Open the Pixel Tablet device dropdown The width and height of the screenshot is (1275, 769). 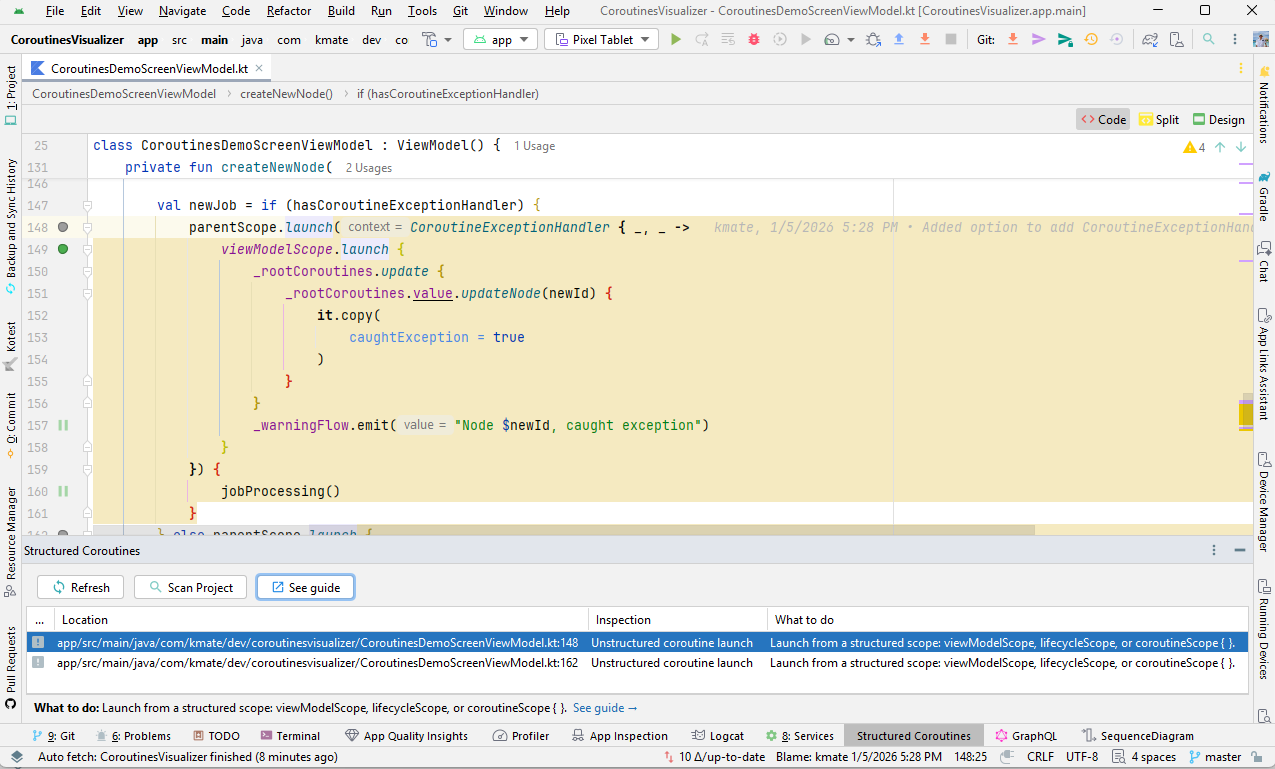(x=601, y=40)
